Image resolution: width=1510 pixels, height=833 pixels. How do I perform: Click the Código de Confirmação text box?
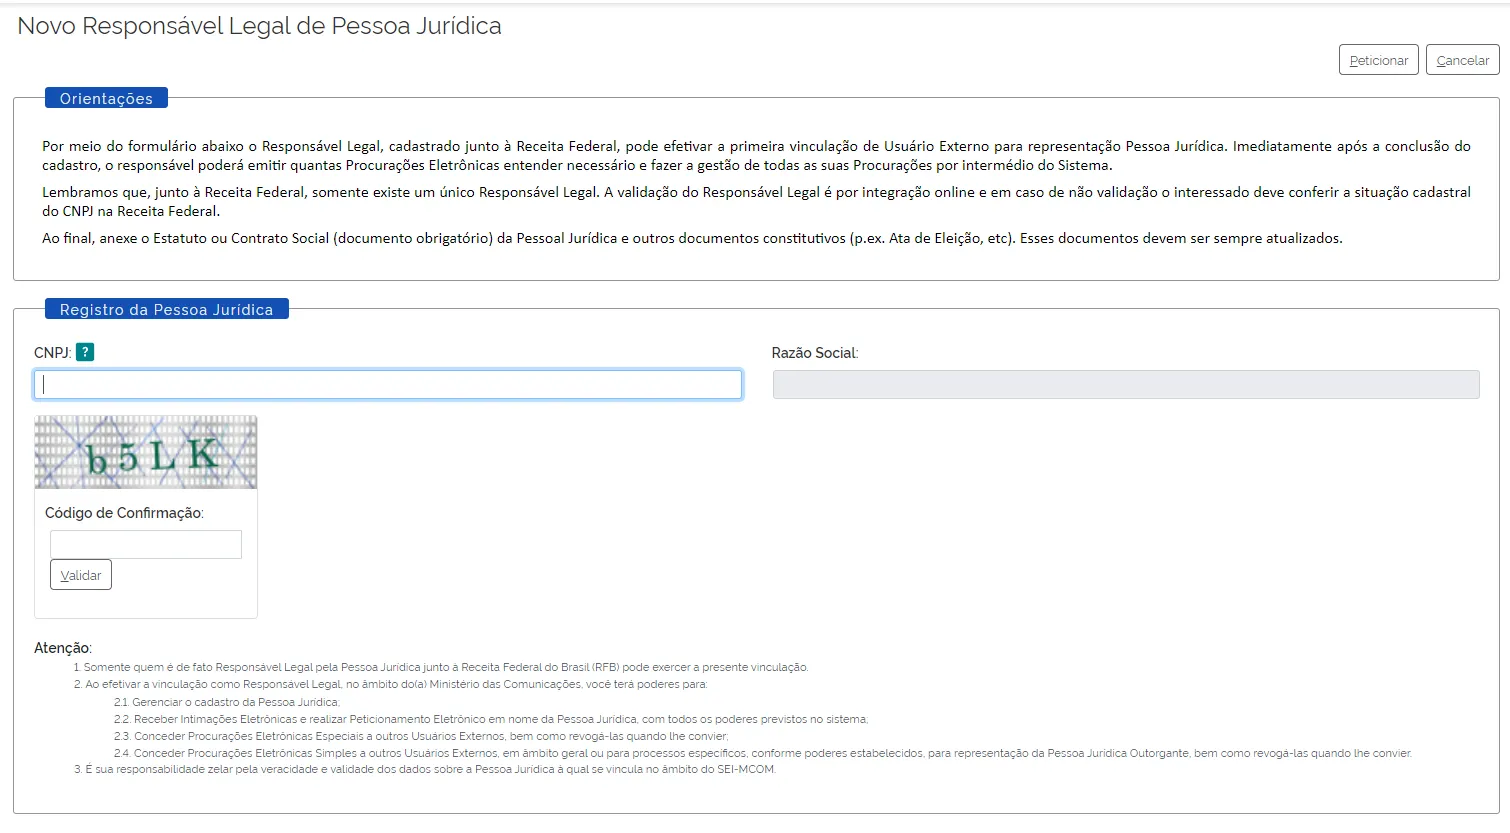[146, 544]
